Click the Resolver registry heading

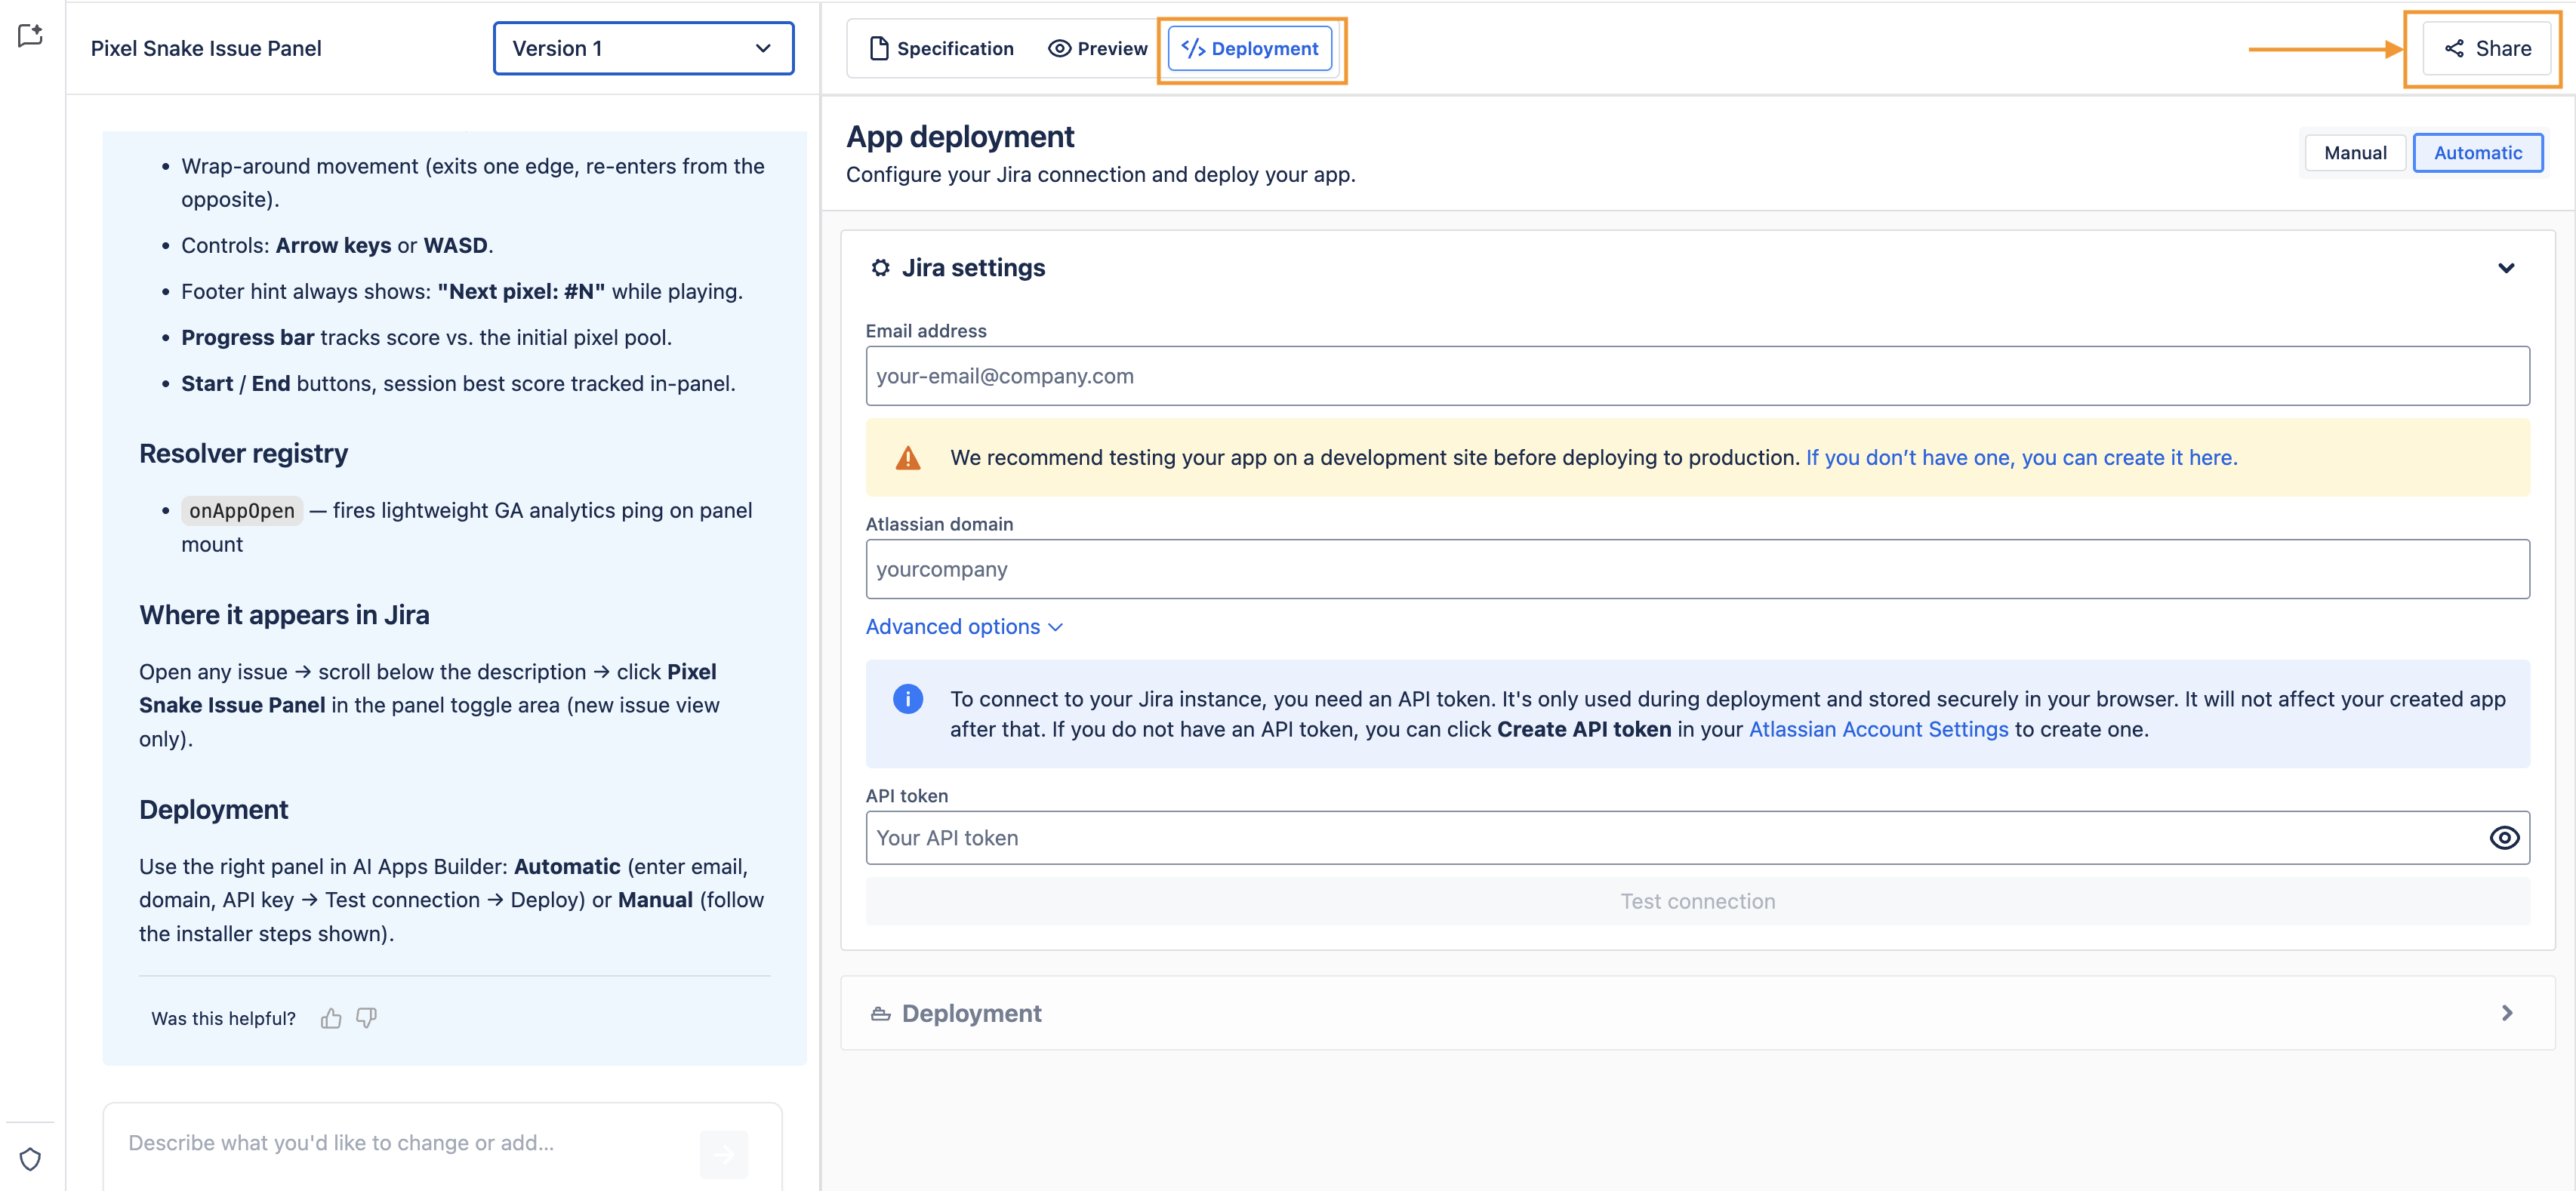[x=243, y=454]
